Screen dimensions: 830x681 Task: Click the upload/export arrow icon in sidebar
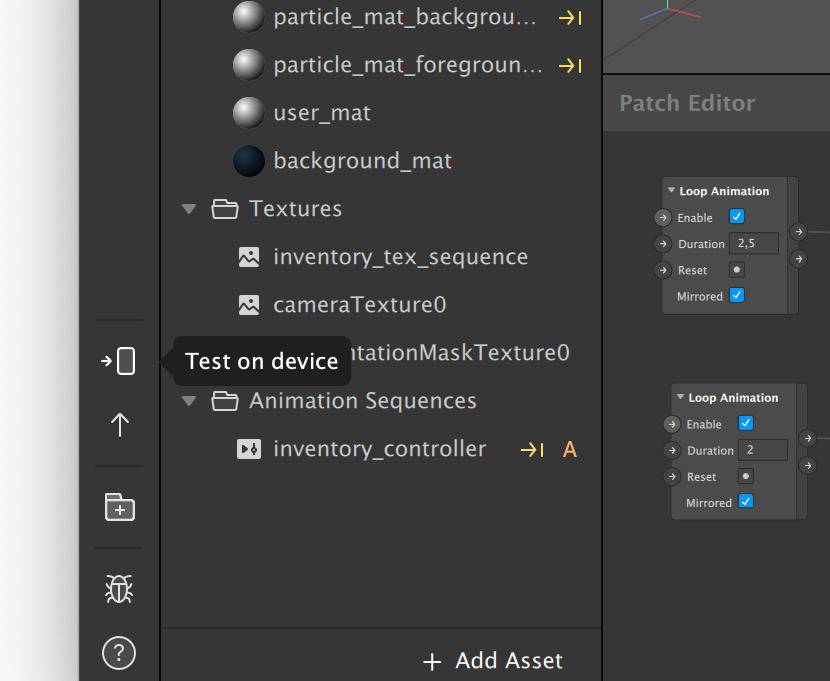pyautogui.click(x=119, y=424)
